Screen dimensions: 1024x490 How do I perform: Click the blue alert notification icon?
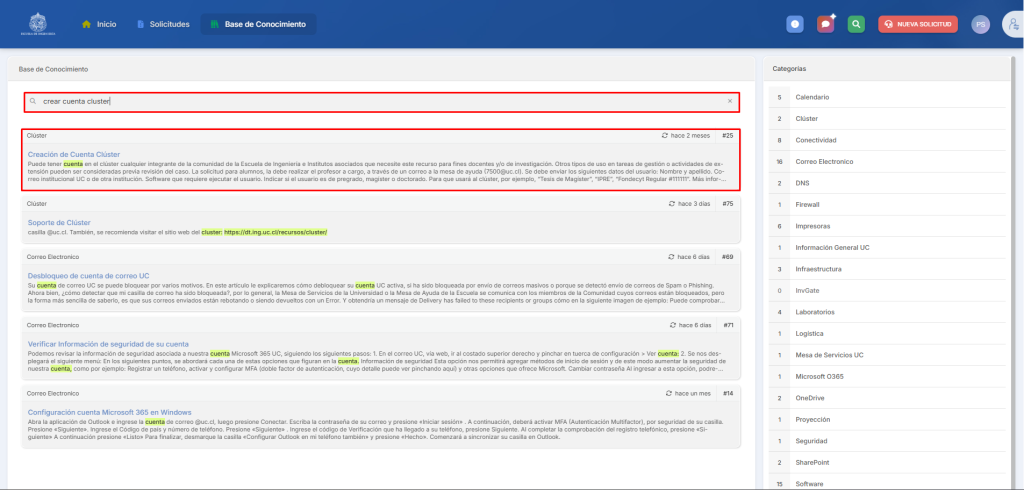click(x=795, y=24)
